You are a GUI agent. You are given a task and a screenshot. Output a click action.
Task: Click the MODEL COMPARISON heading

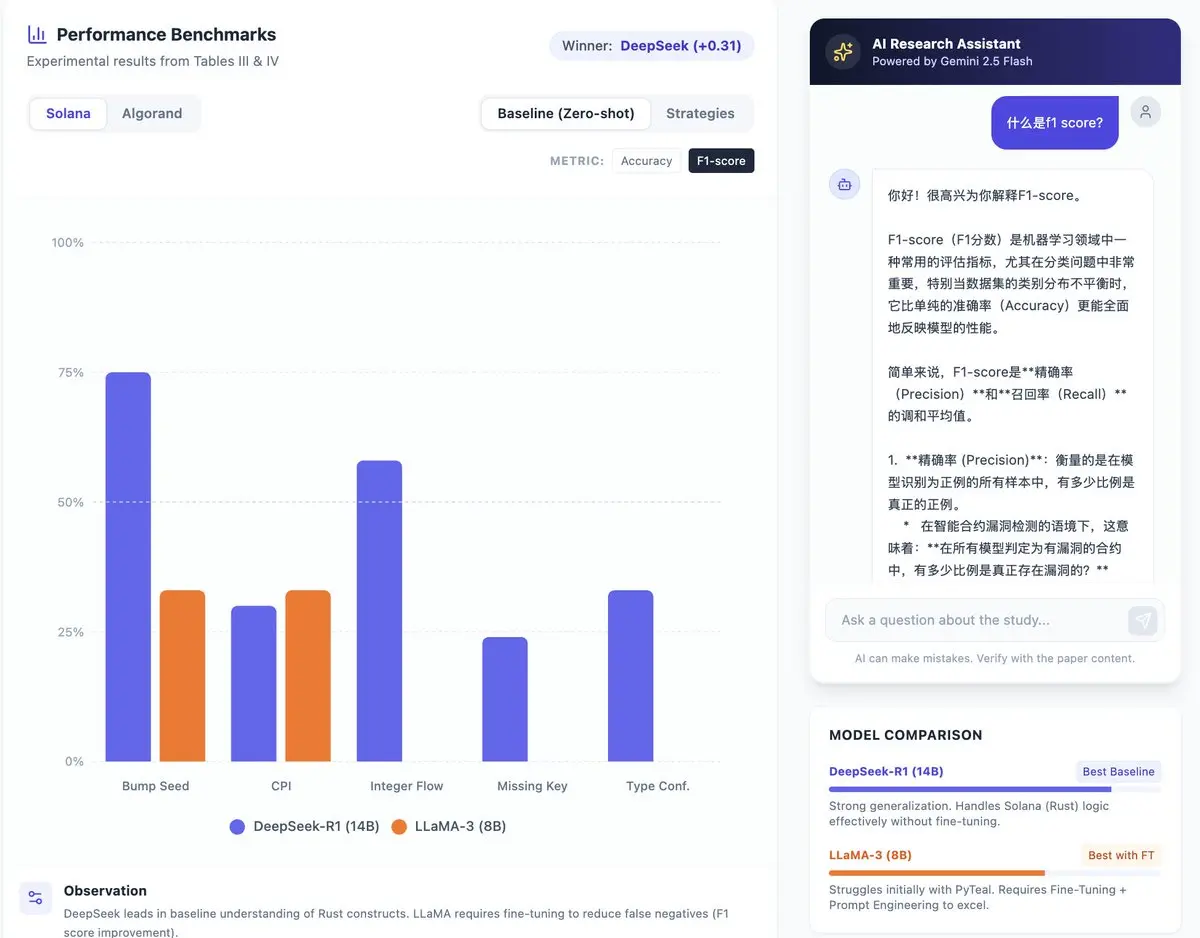click(x=906, y=735)
